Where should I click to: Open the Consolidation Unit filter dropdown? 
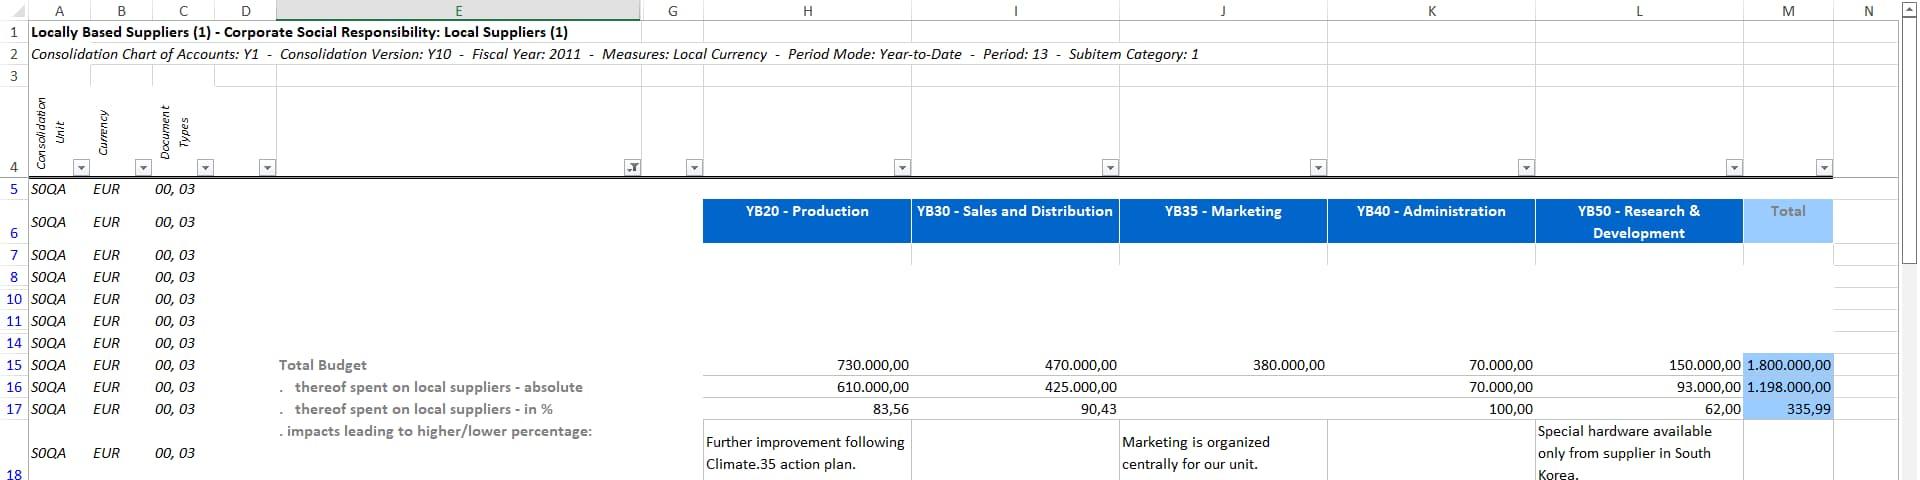[x=82, y=167]
